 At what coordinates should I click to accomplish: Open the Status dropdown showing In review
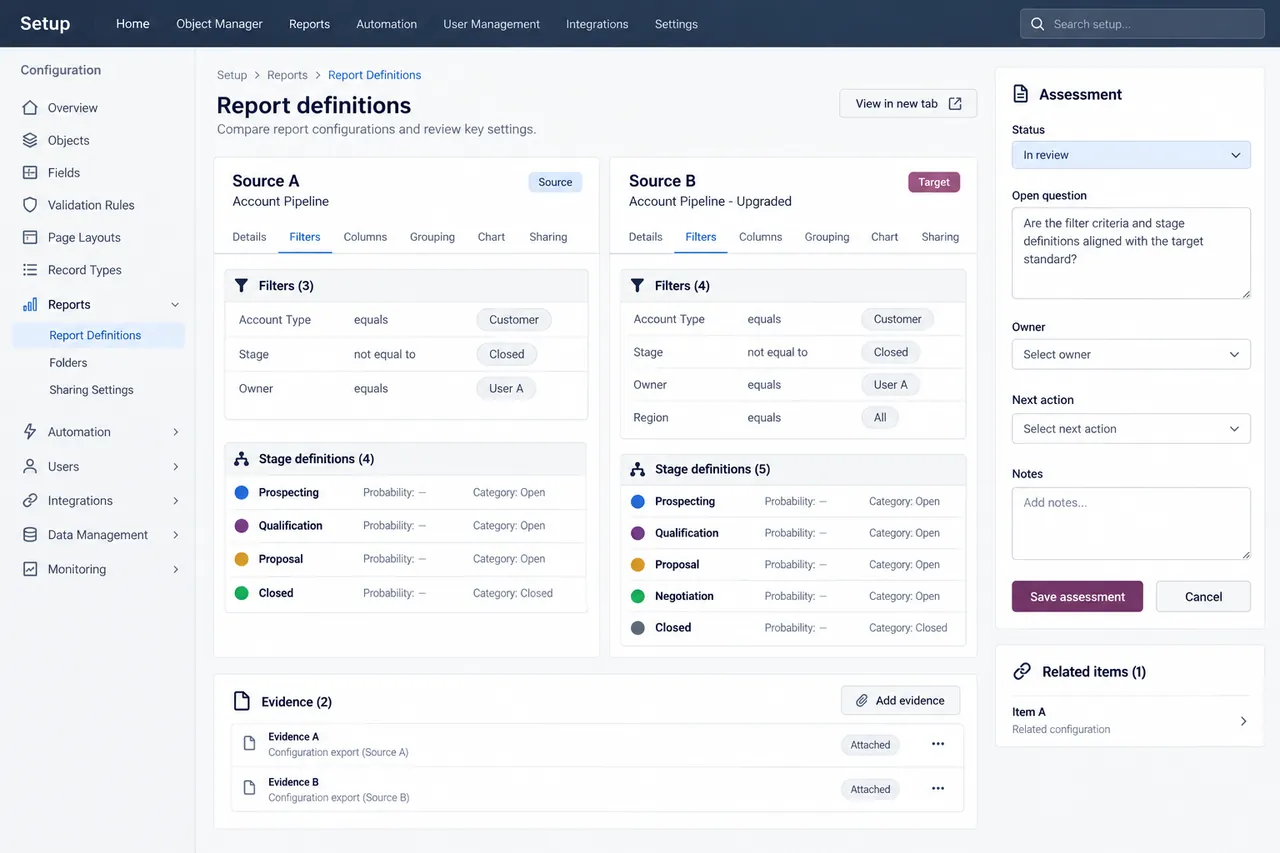(1131, 155)
